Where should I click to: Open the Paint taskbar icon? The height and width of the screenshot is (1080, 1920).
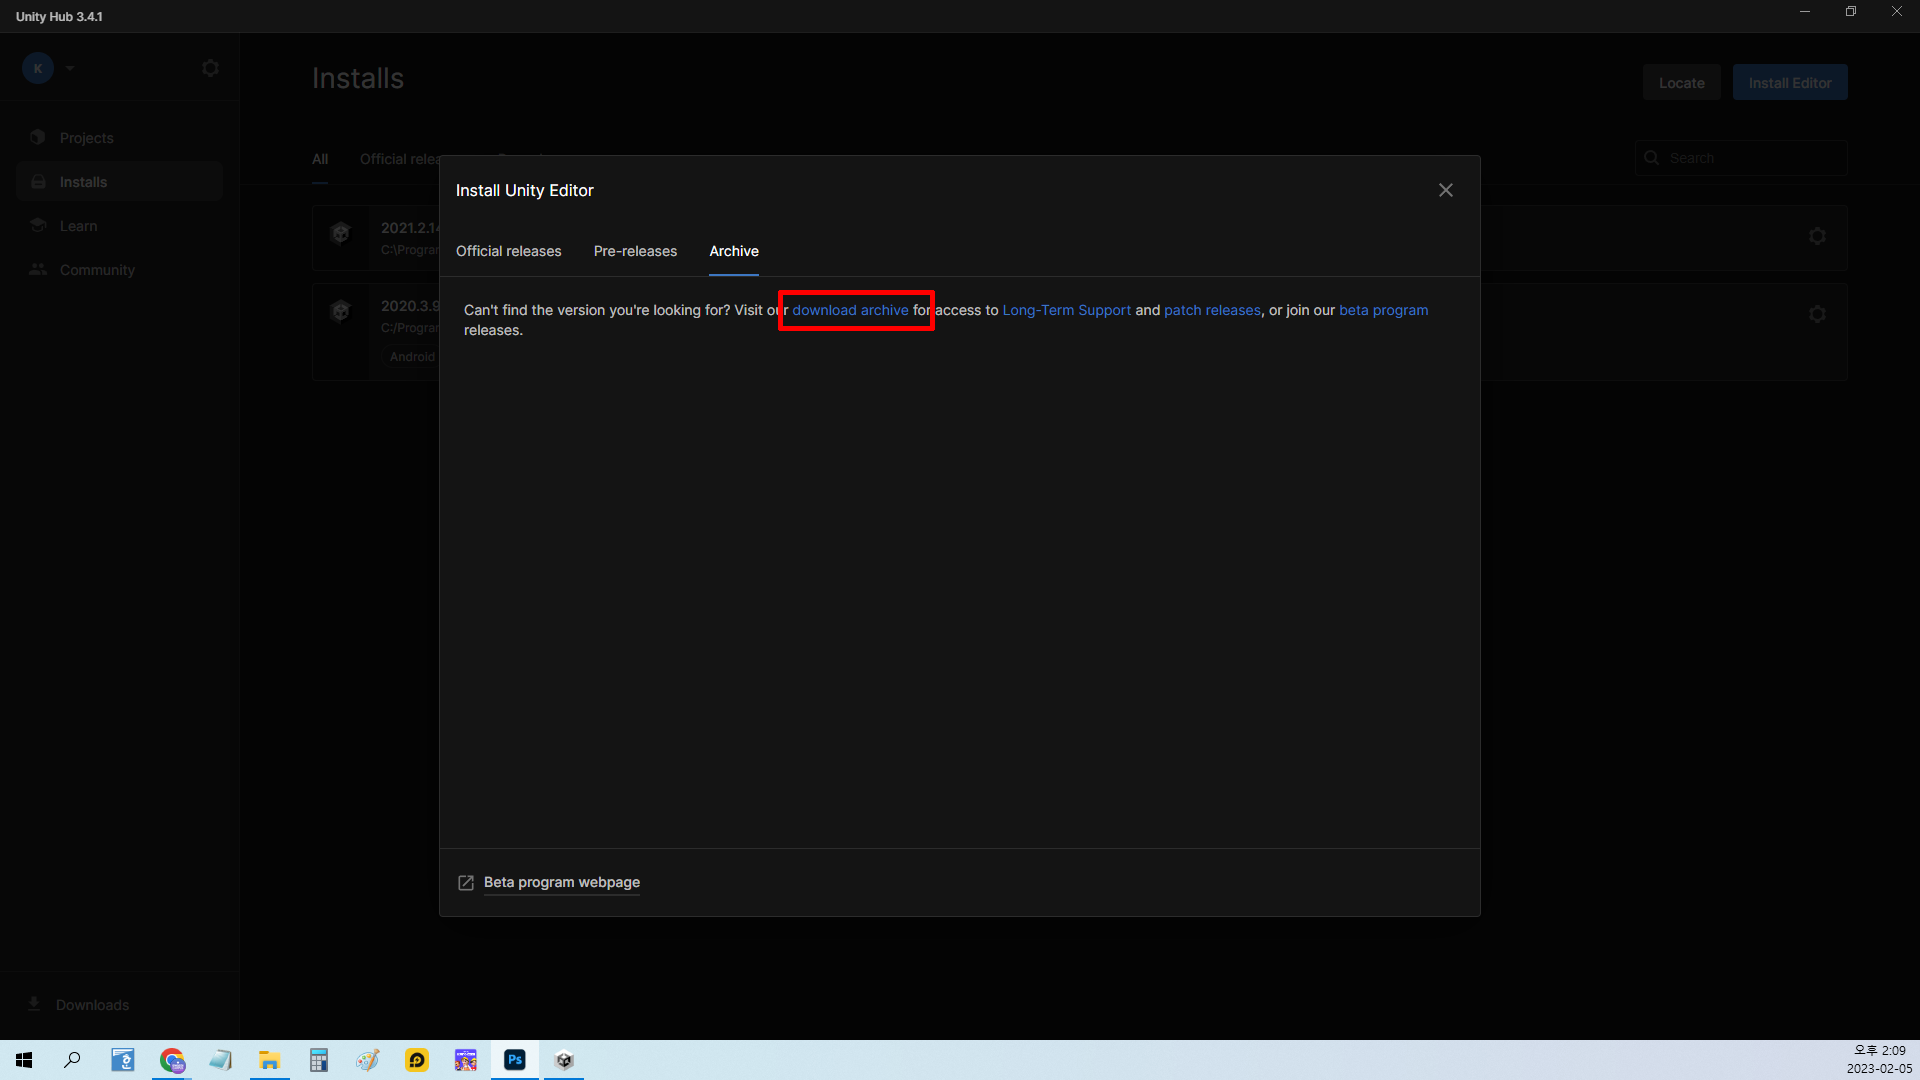(x=367, y=1060)
